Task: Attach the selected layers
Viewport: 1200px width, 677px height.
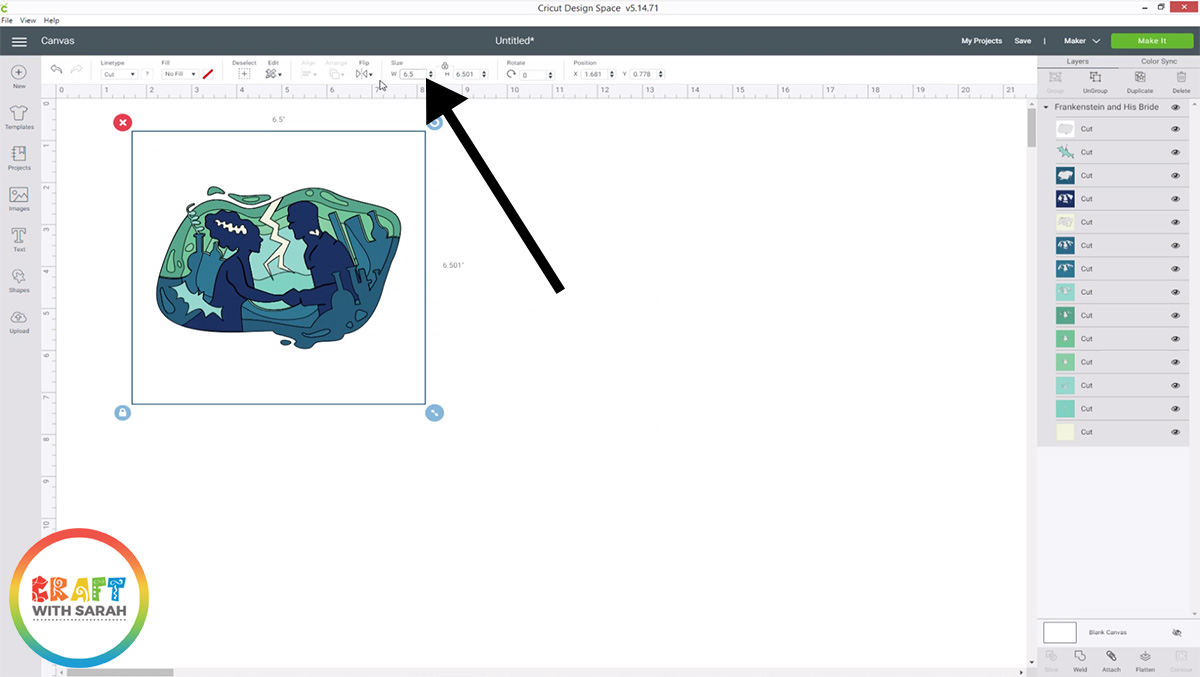Action: click(x=1113, y=660)
